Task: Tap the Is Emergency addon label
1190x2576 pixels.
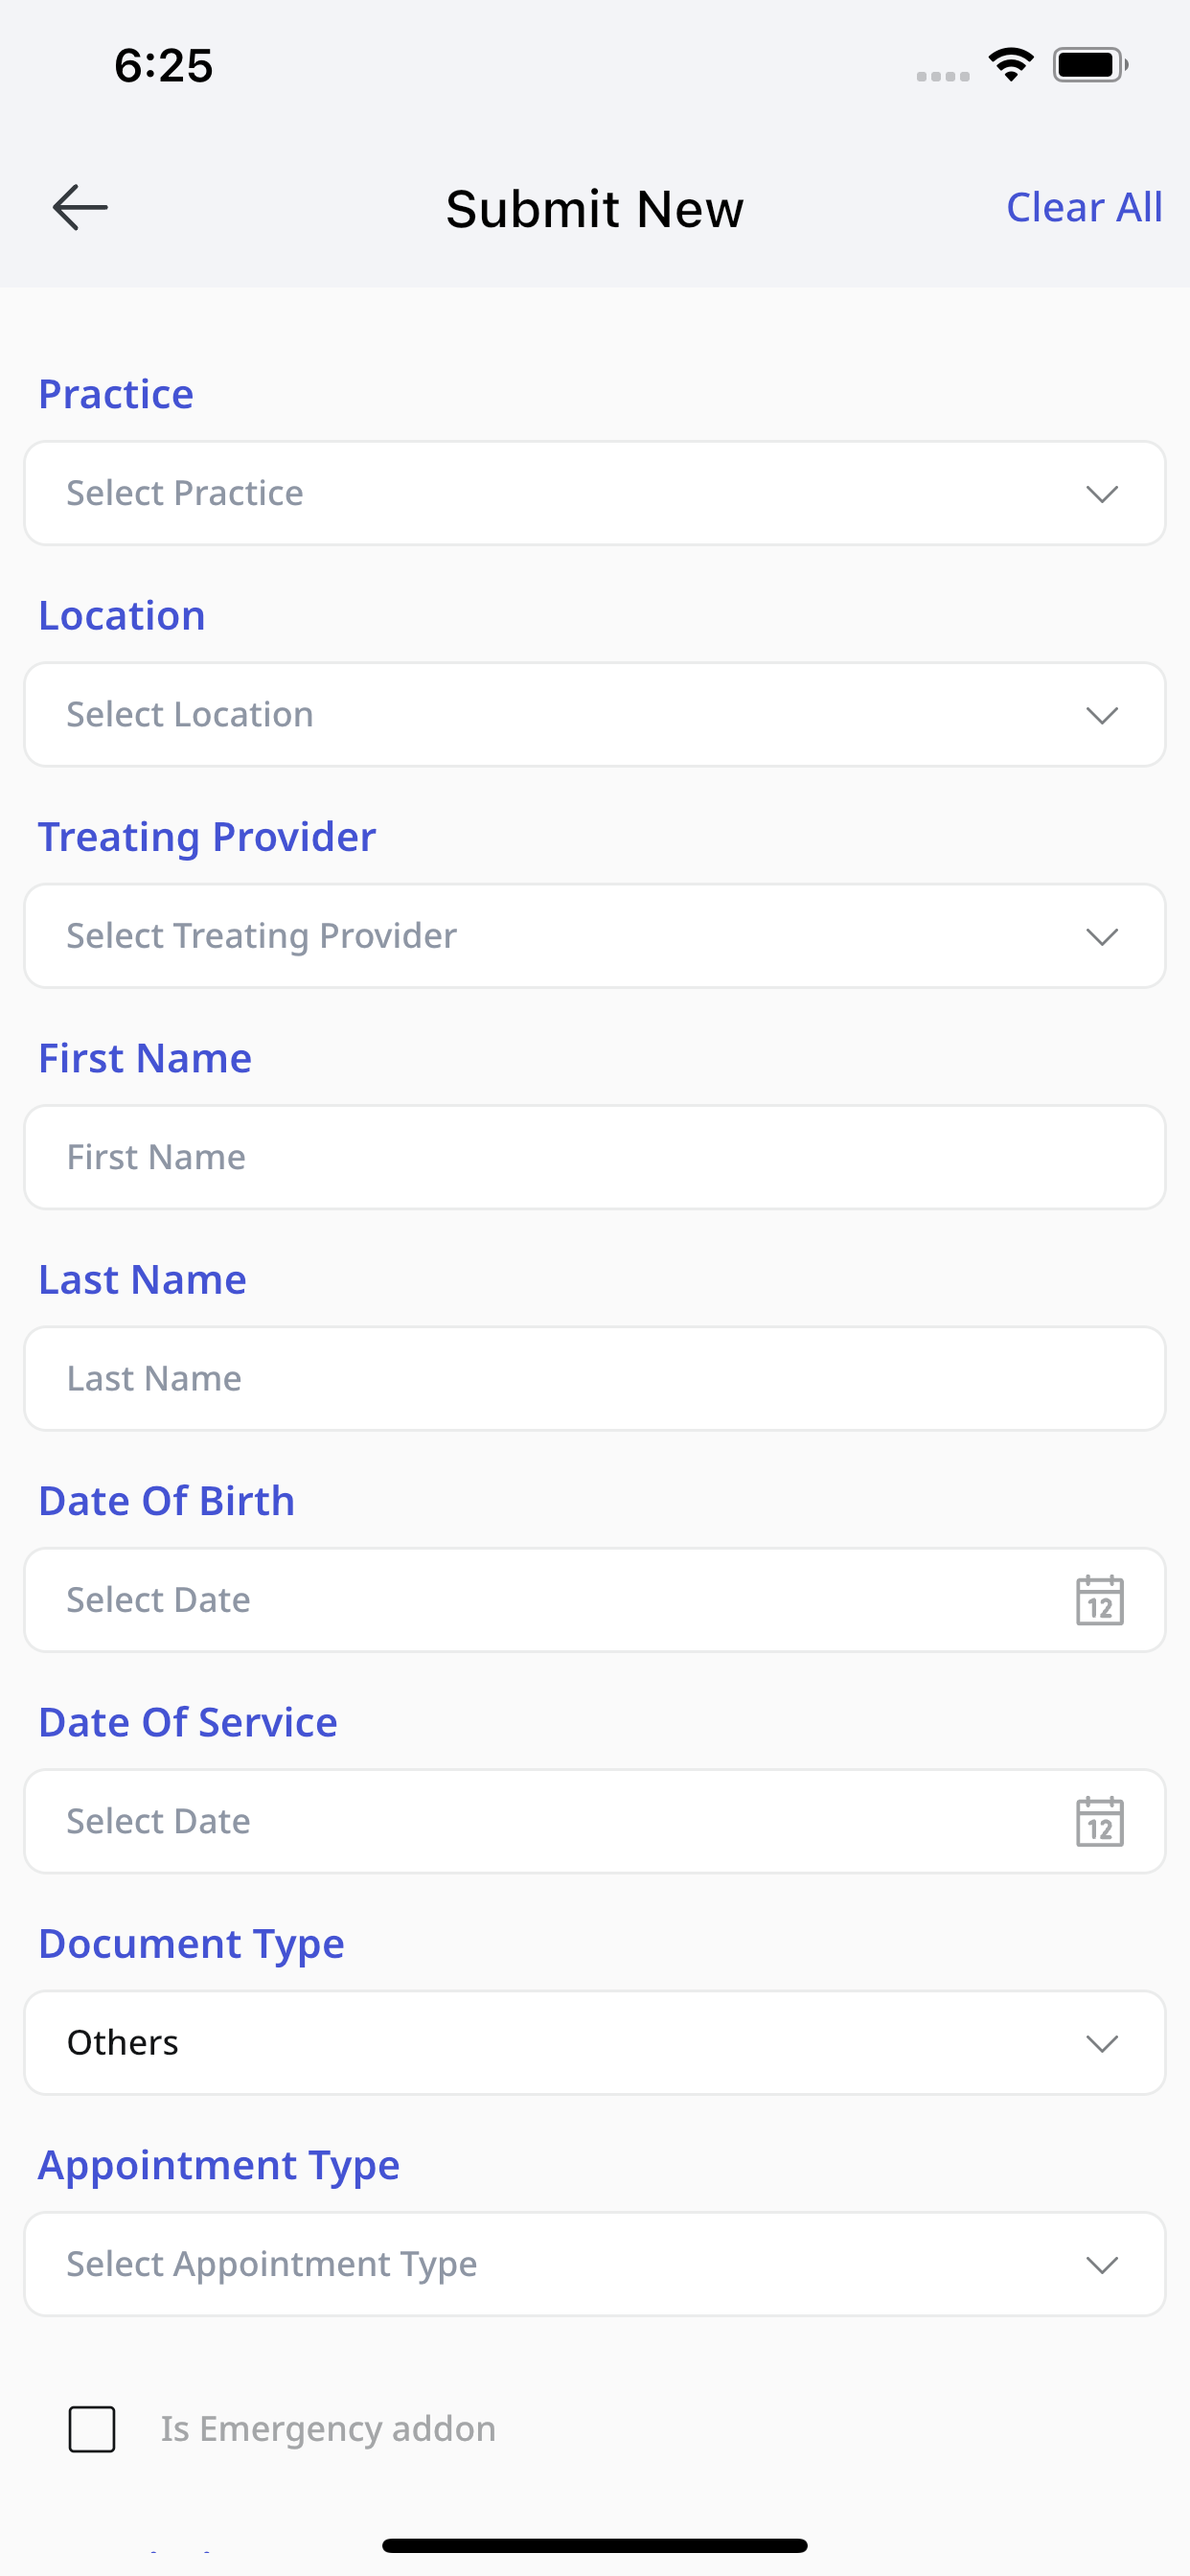Action: tap(328, 2429)
